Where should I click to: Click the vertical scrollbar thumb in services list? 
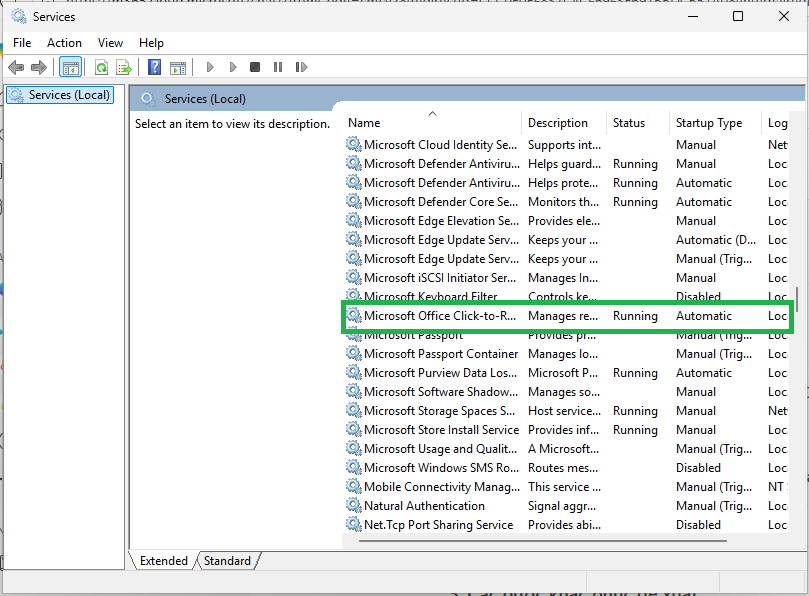tap(798, 298)
